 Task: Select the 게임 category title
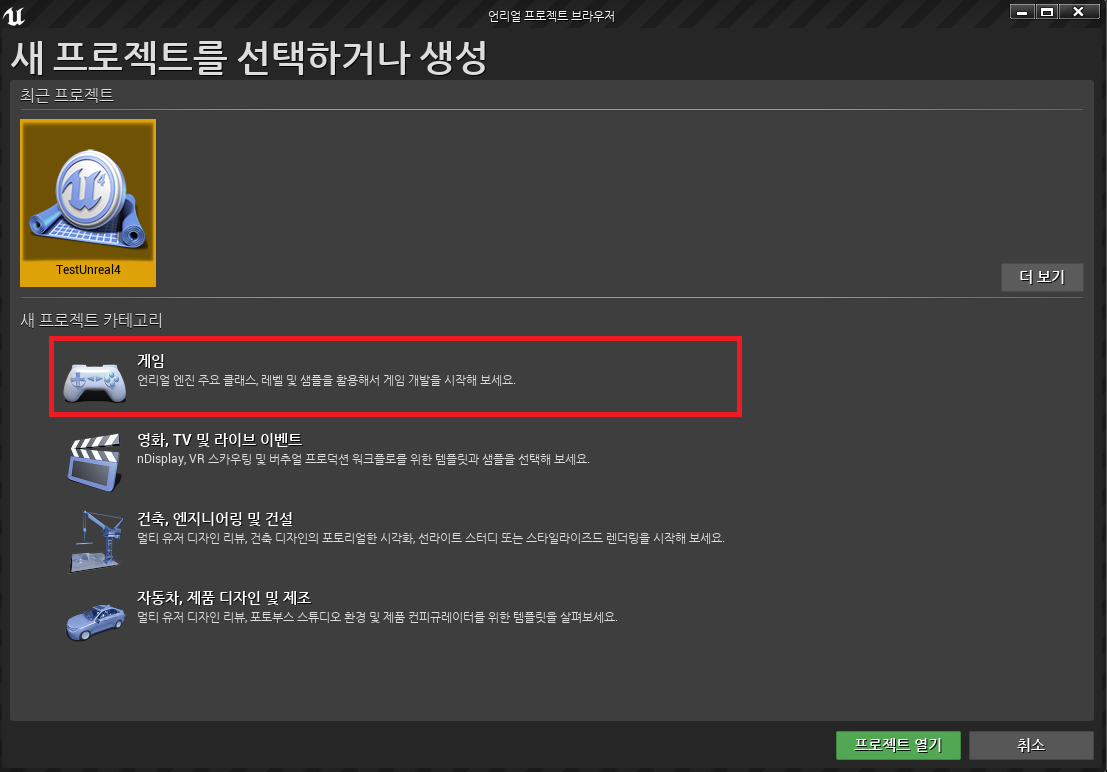(x=151, y=361)
